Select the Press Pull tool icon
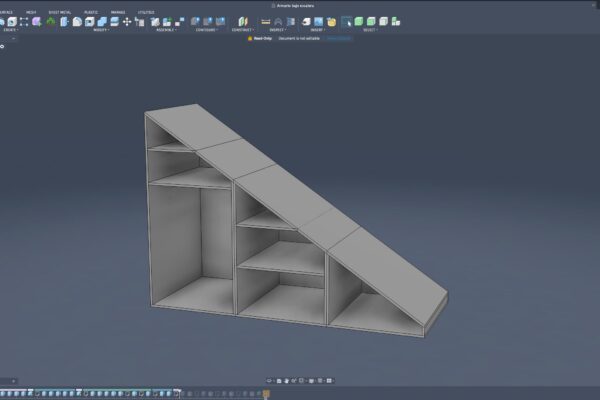 point(64,22)
